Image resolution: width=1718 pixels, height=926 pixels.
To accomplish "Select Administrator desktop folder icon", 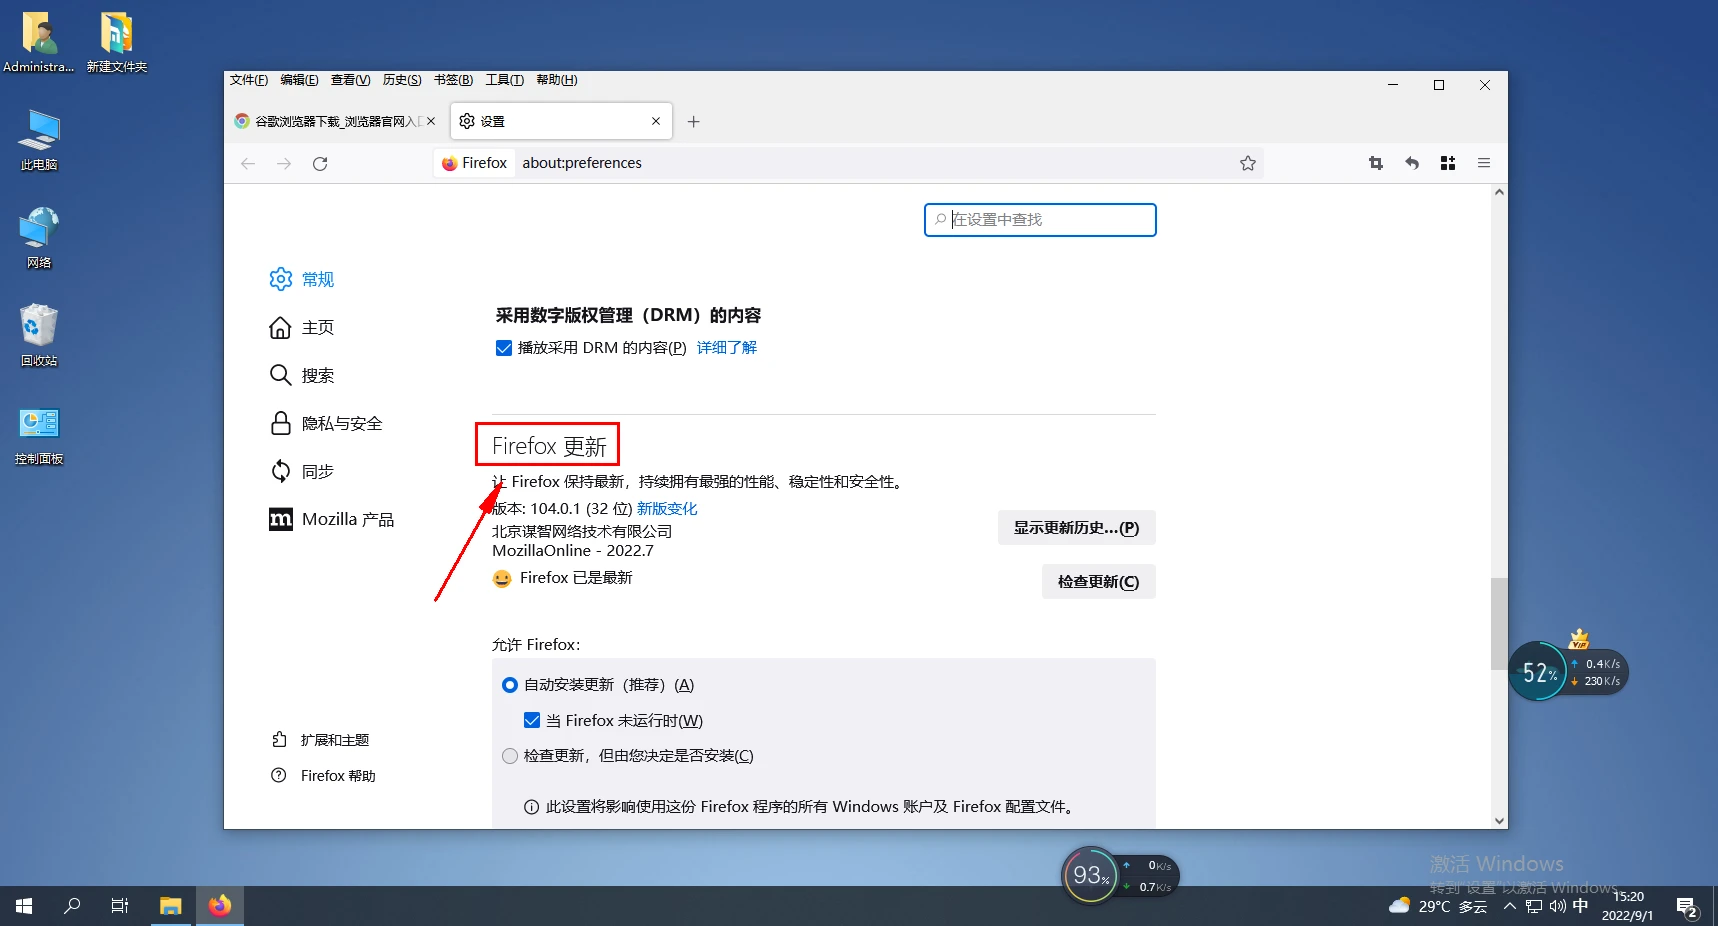I will pos(39,42).
